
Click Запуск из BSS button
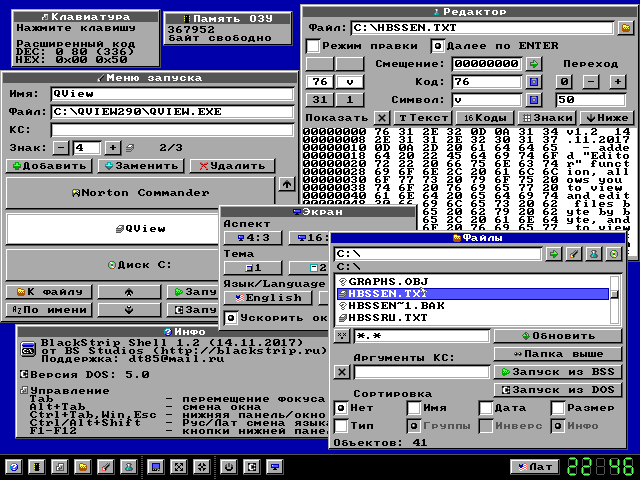point(558,372)
